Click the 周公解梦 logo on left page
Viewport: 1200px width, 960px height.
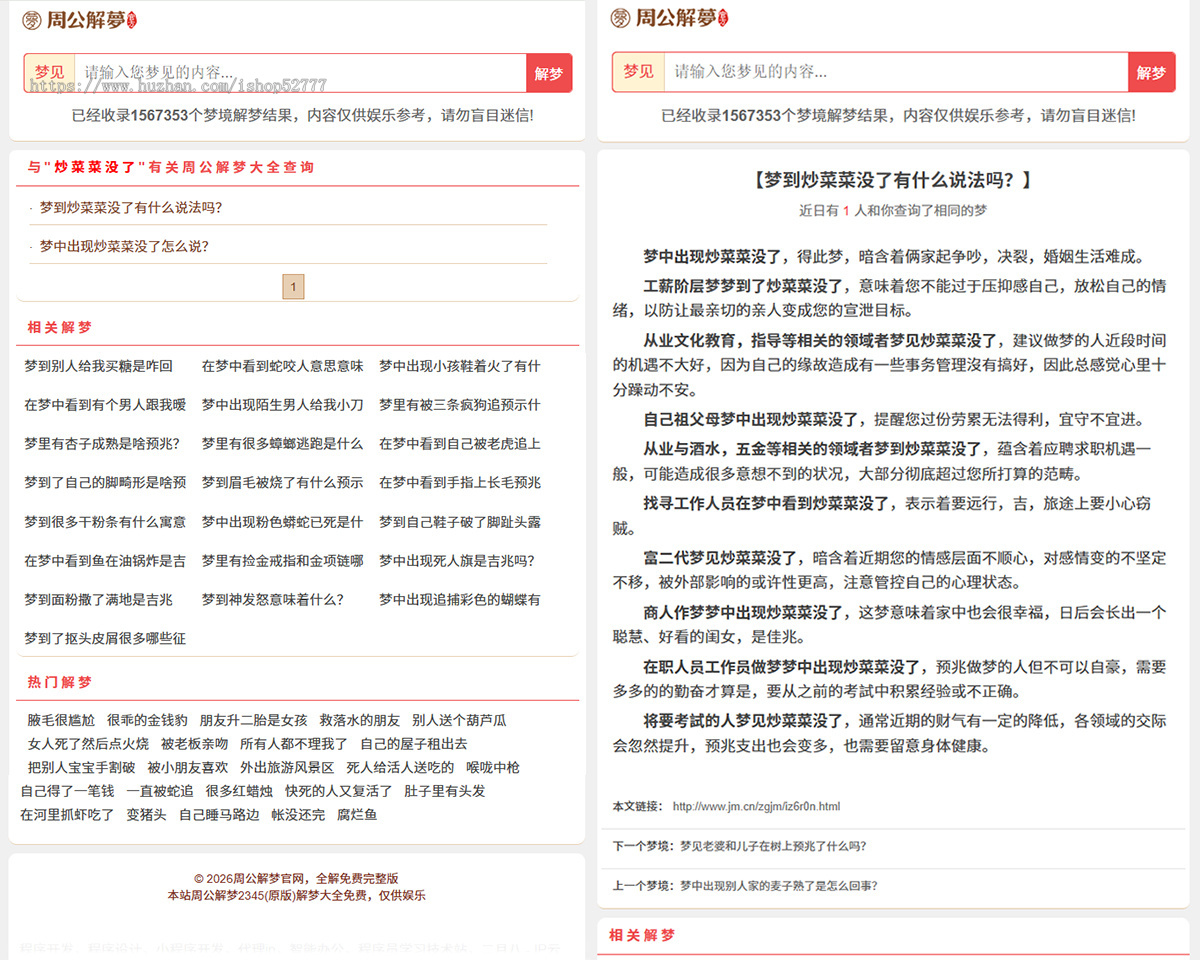tap(80, 19)
